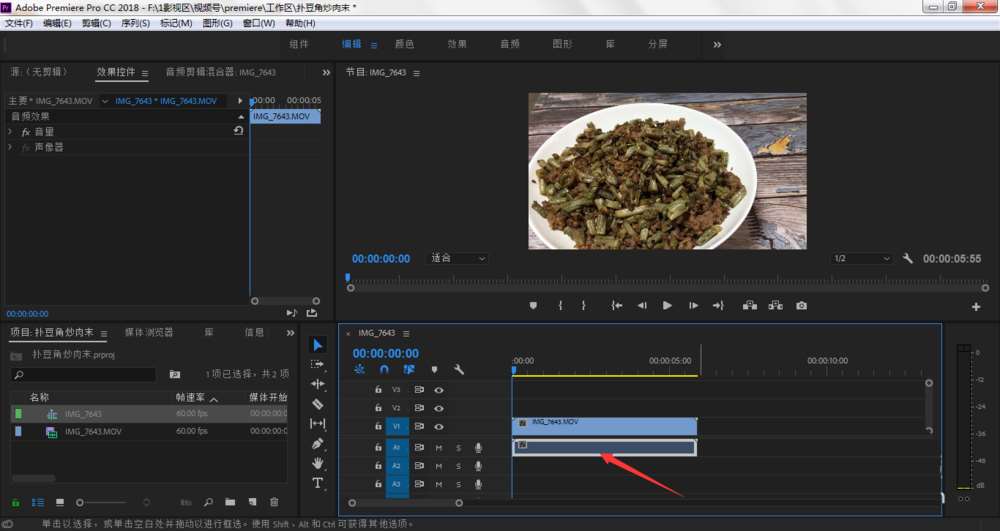The width and height of the screenshot is (1000, 531).
Task: Select the Pen tool
Action: tap(318, 443)
